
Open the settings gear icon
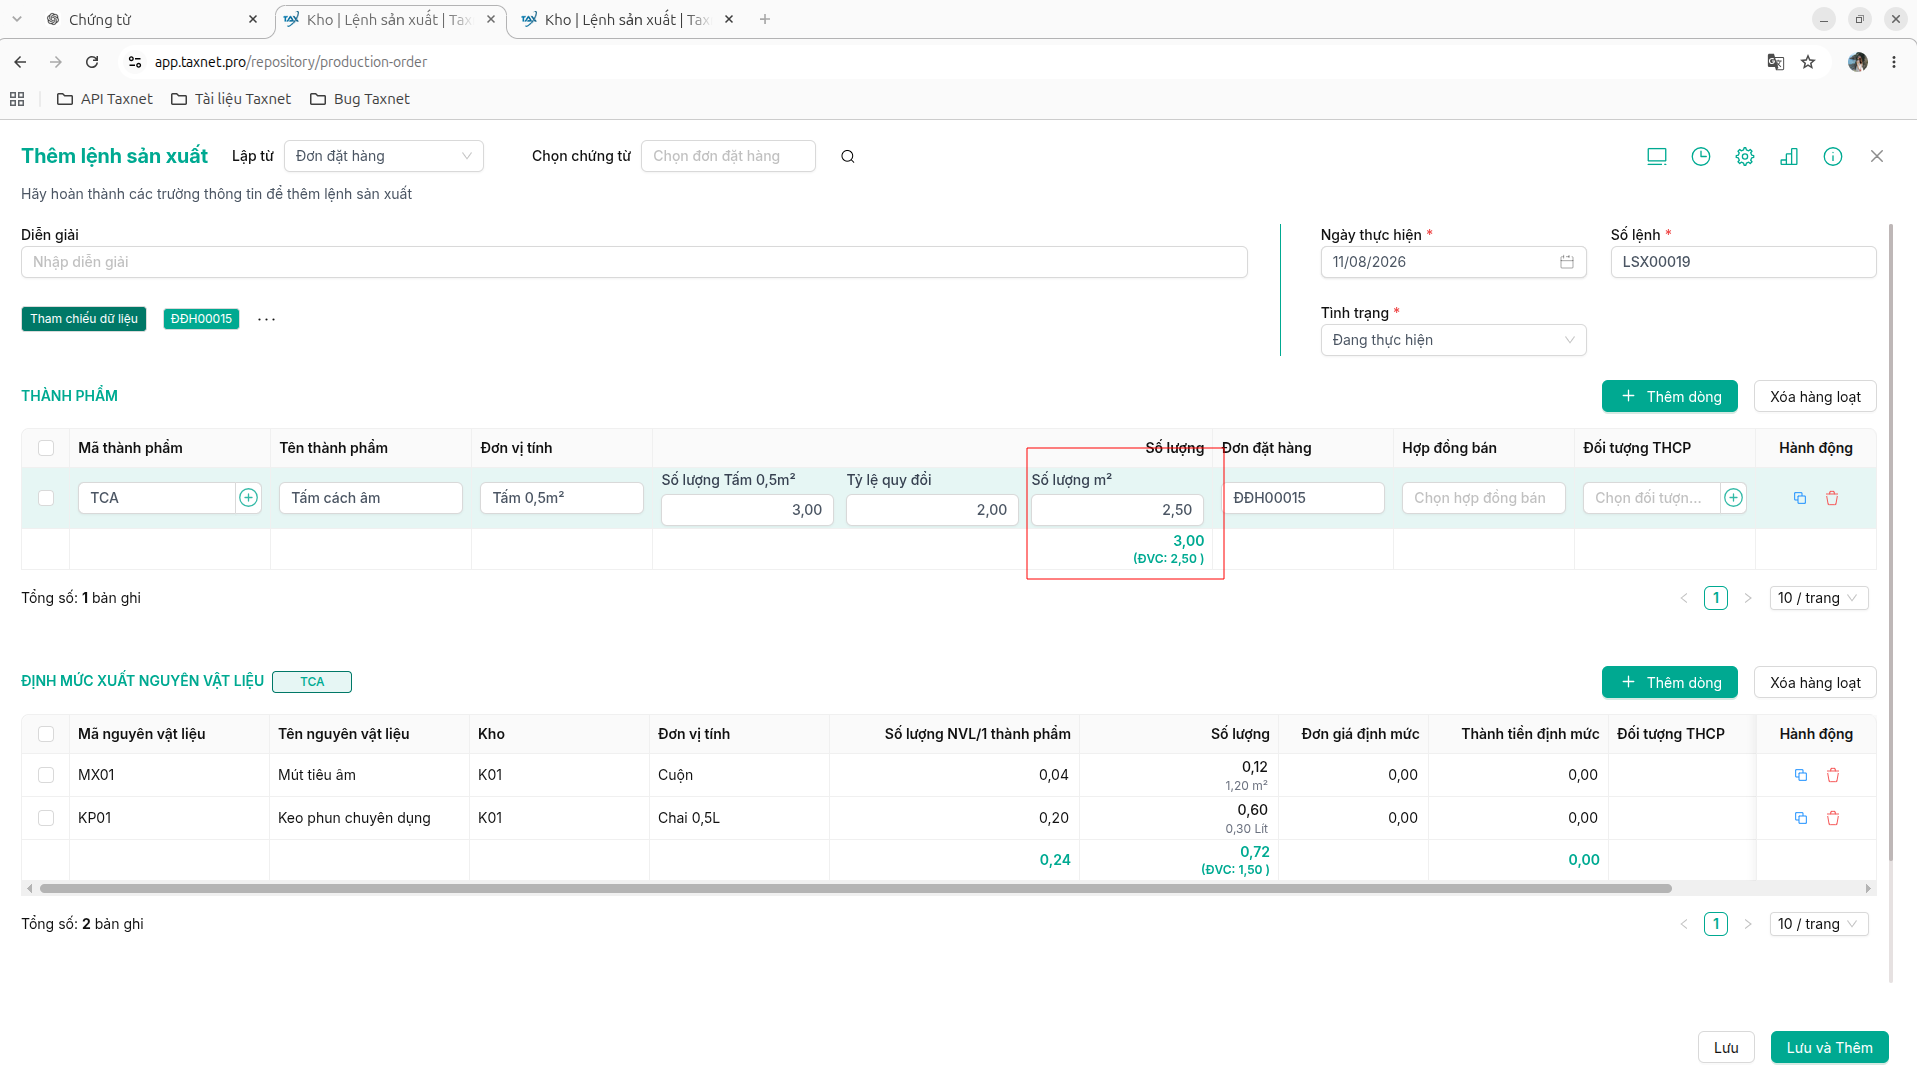1744,156
